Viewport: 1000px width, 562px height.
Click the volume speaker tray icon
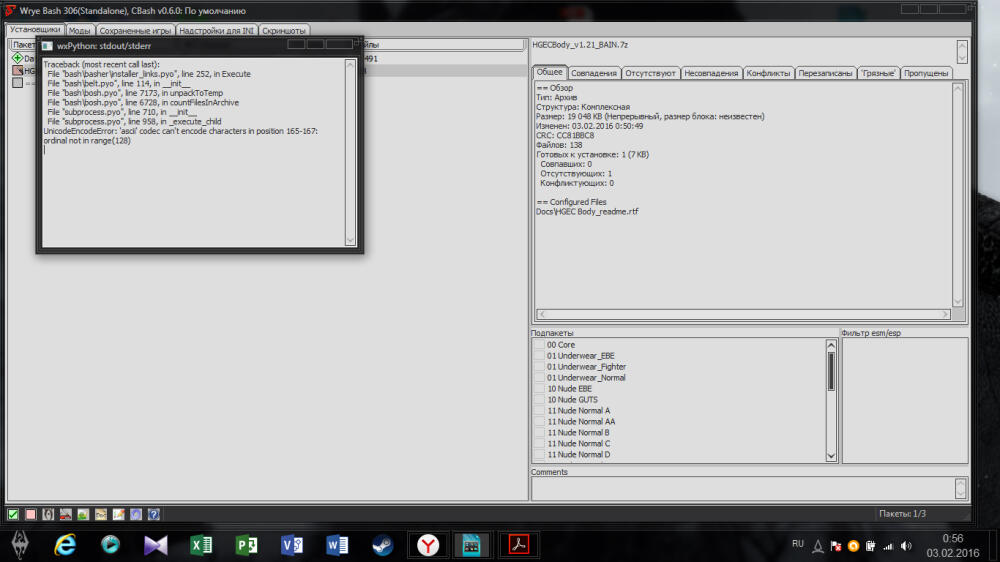(x=906, y=546)
